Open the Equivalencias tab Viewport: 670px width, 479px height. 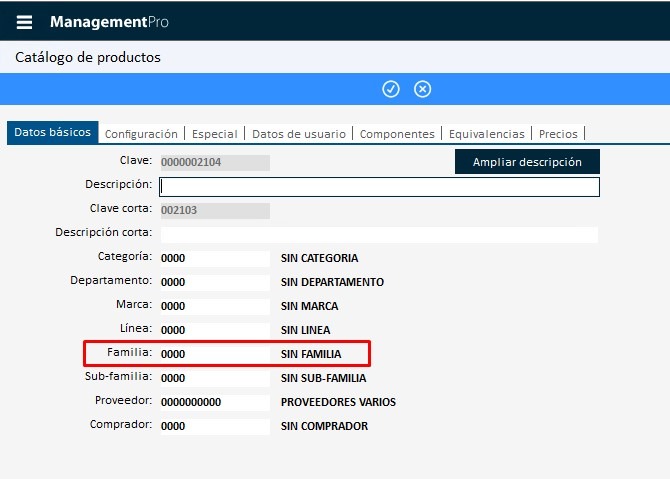(x=486, y=133)
